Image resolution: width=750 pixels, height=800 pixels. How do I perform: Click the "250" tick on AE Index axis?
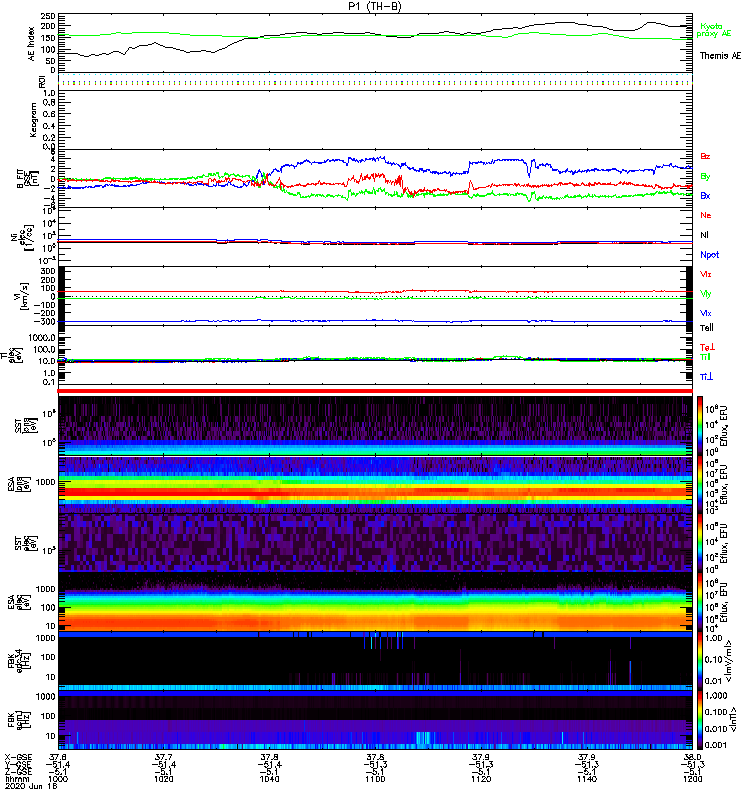click(x=49, y=16)
